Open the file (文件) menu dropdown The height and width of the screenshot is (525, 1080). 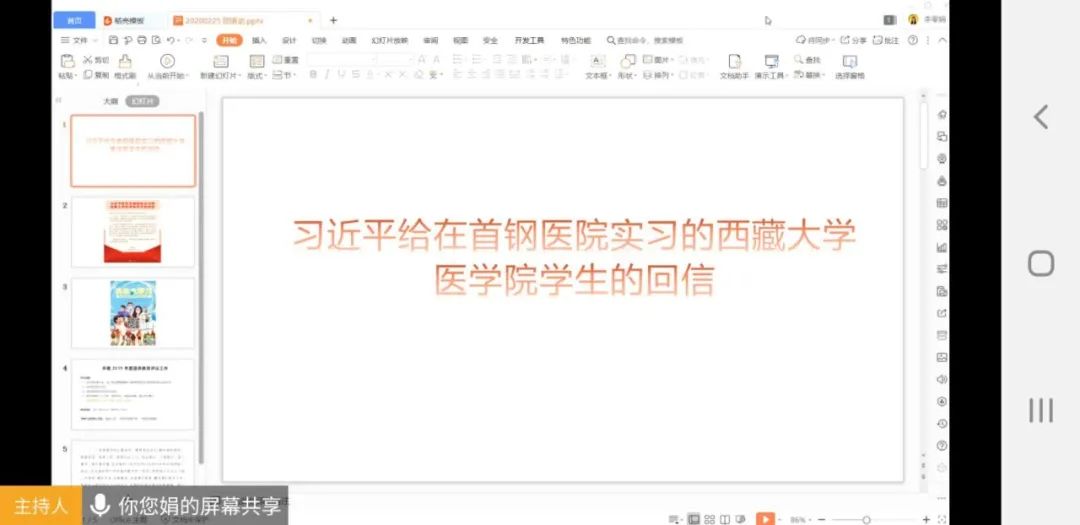point(76,40)
